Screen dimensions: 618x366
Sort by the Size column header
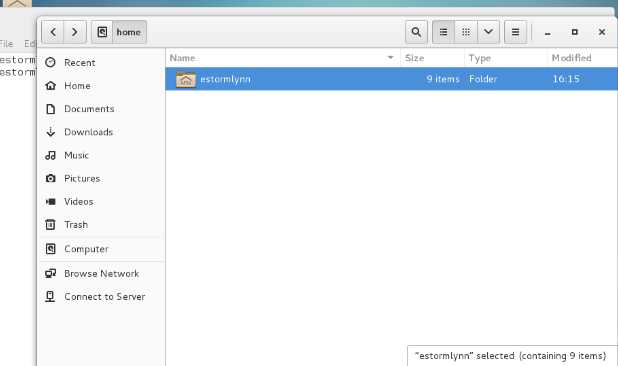click(x=432, y=58)
